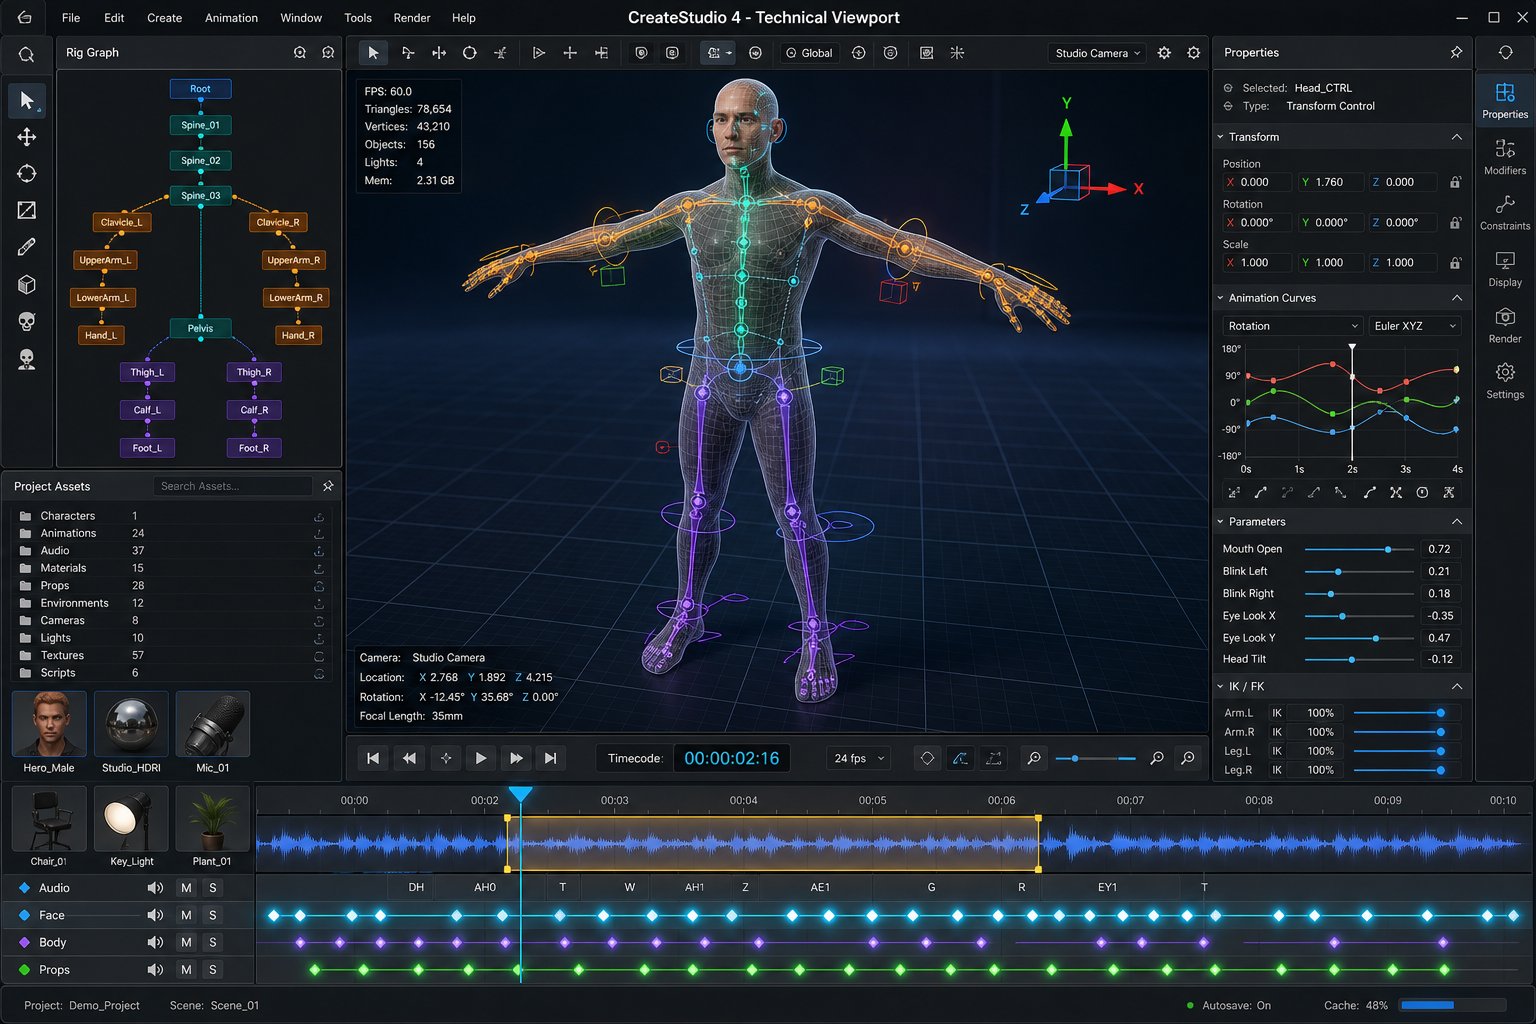Solo the Face track with S button
This screenshot has width=1536, height=1024.
click(213, 915)
